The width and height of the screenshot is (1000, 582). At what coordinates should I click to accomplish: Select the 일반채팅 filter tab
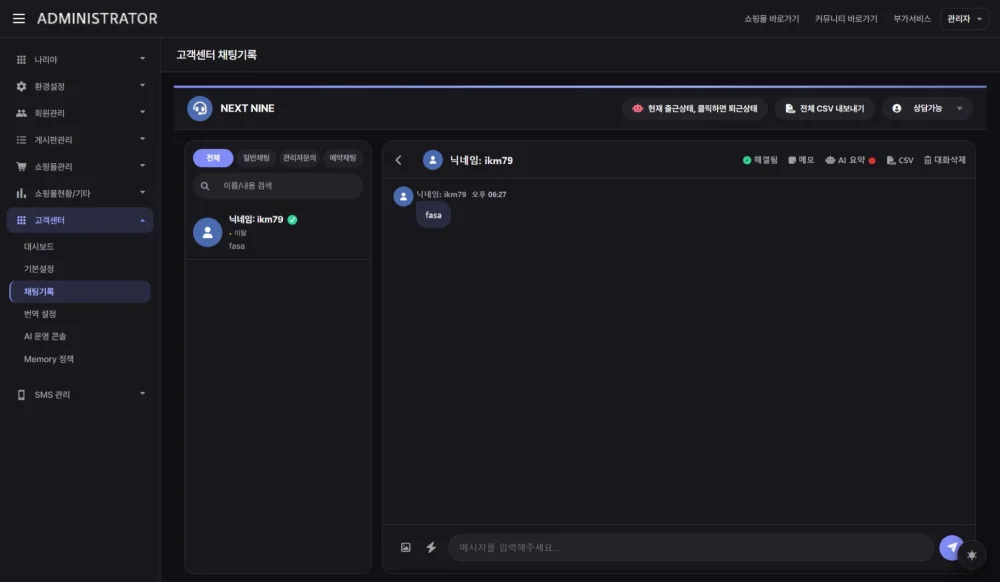[x=256, y=157]
